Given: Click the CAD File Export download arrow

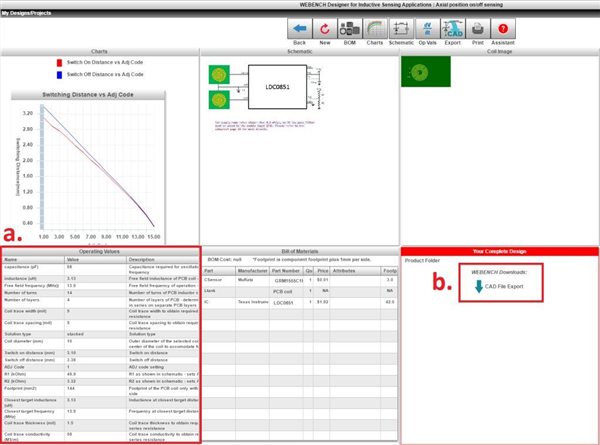Looking at the screenshot, I should (483, 287).
